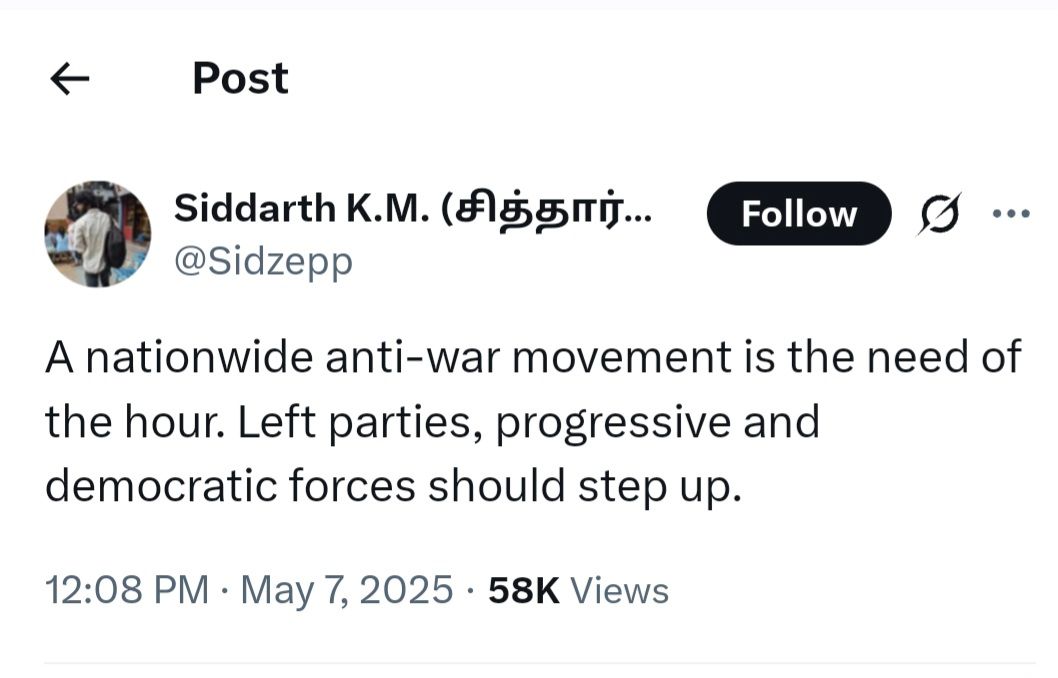This screenshot has height=678, width=1058.
Task: Open the three-dot more options menu
Action: click(x=1011, y=214)
